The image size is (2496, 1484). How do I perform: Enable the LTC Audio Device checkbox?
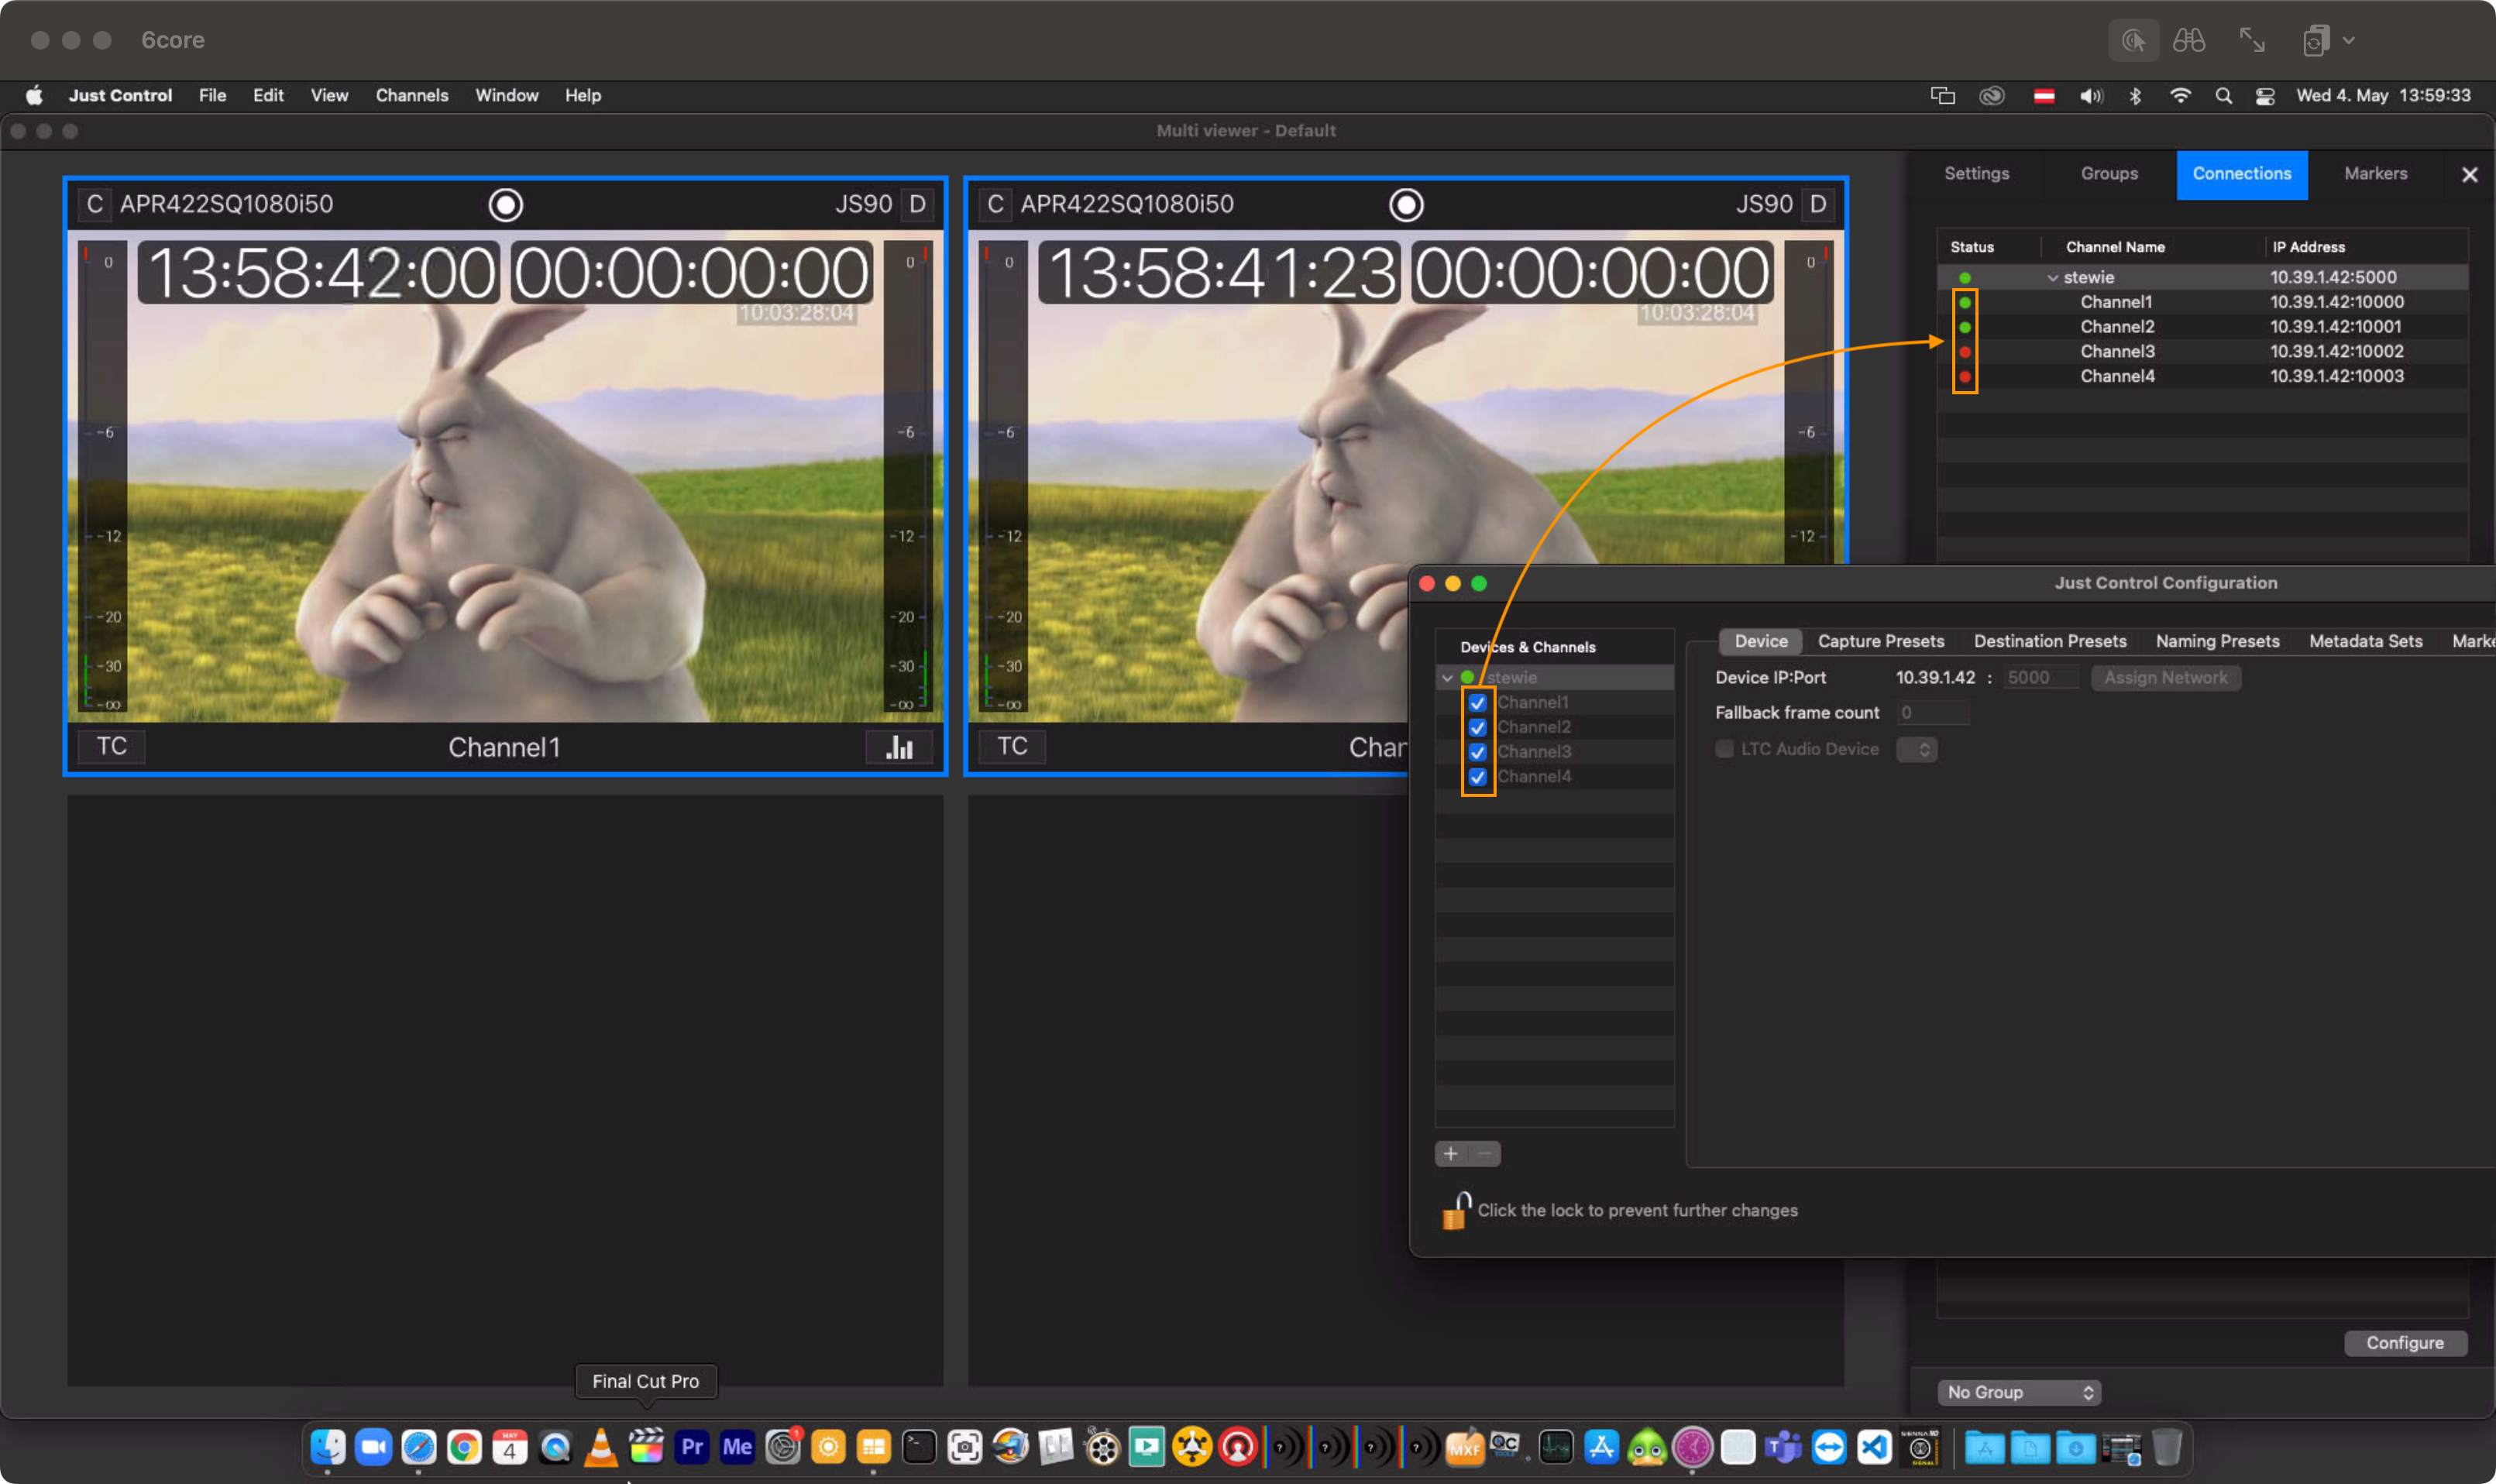[1724, 749]
